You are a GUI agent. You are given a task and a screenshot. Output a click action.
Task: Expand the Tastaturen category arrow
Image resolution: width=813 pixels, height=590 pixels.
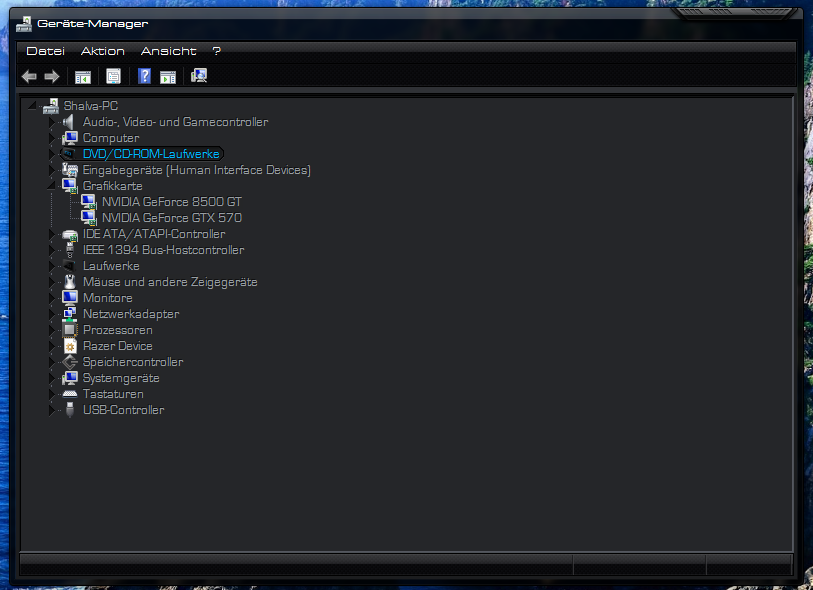tap(51, 395)
